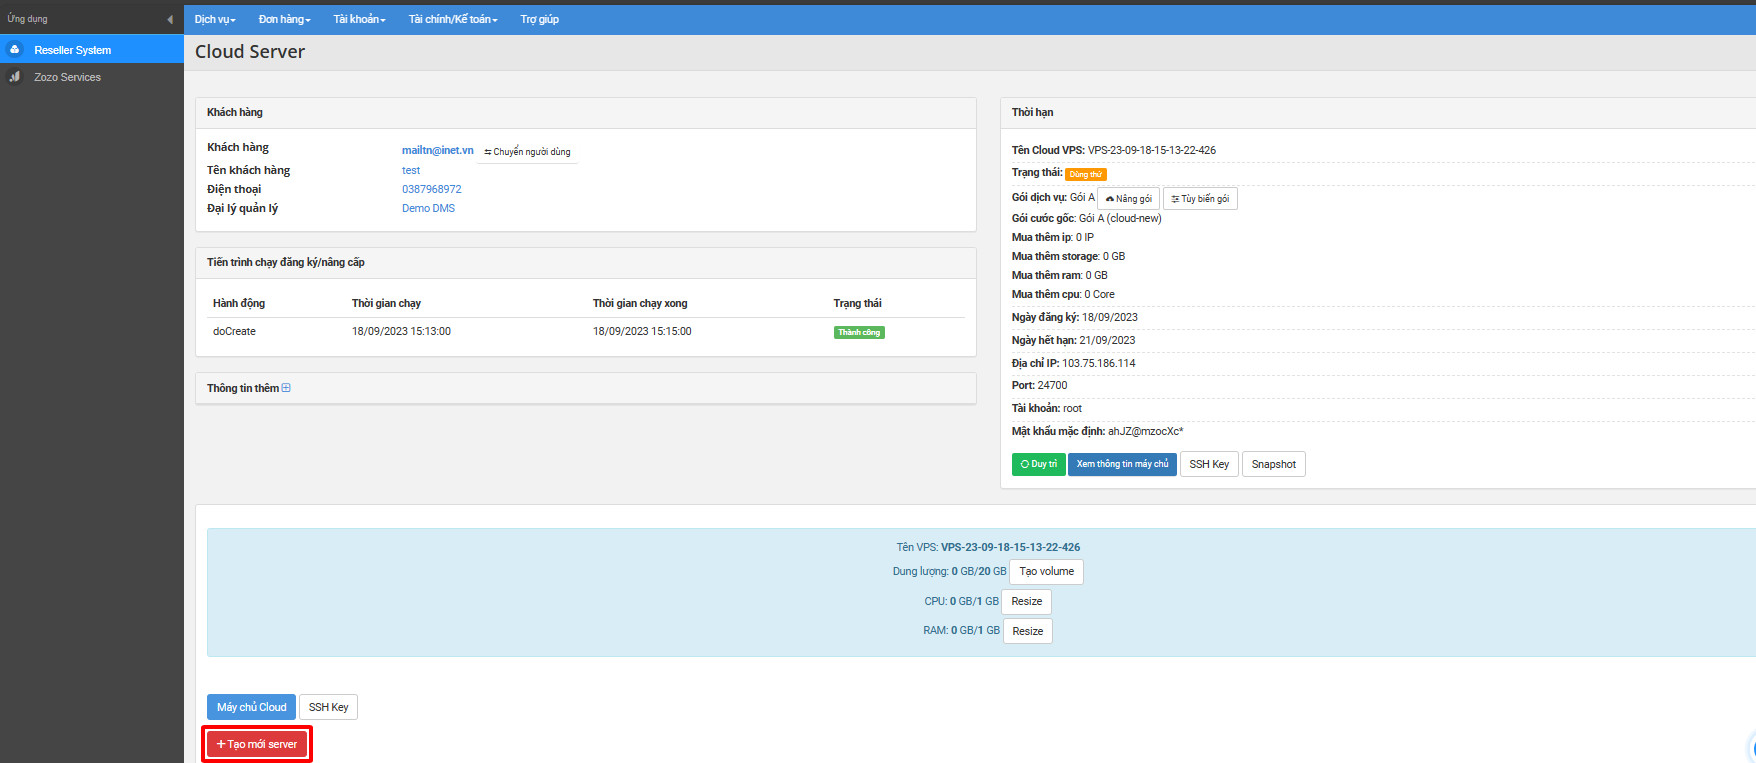Image resolution: width=1756 pixels, height=763 pixels.
Task: Click Tên Cloud VPS value in Thời hạn
Action: (1152, 150)
